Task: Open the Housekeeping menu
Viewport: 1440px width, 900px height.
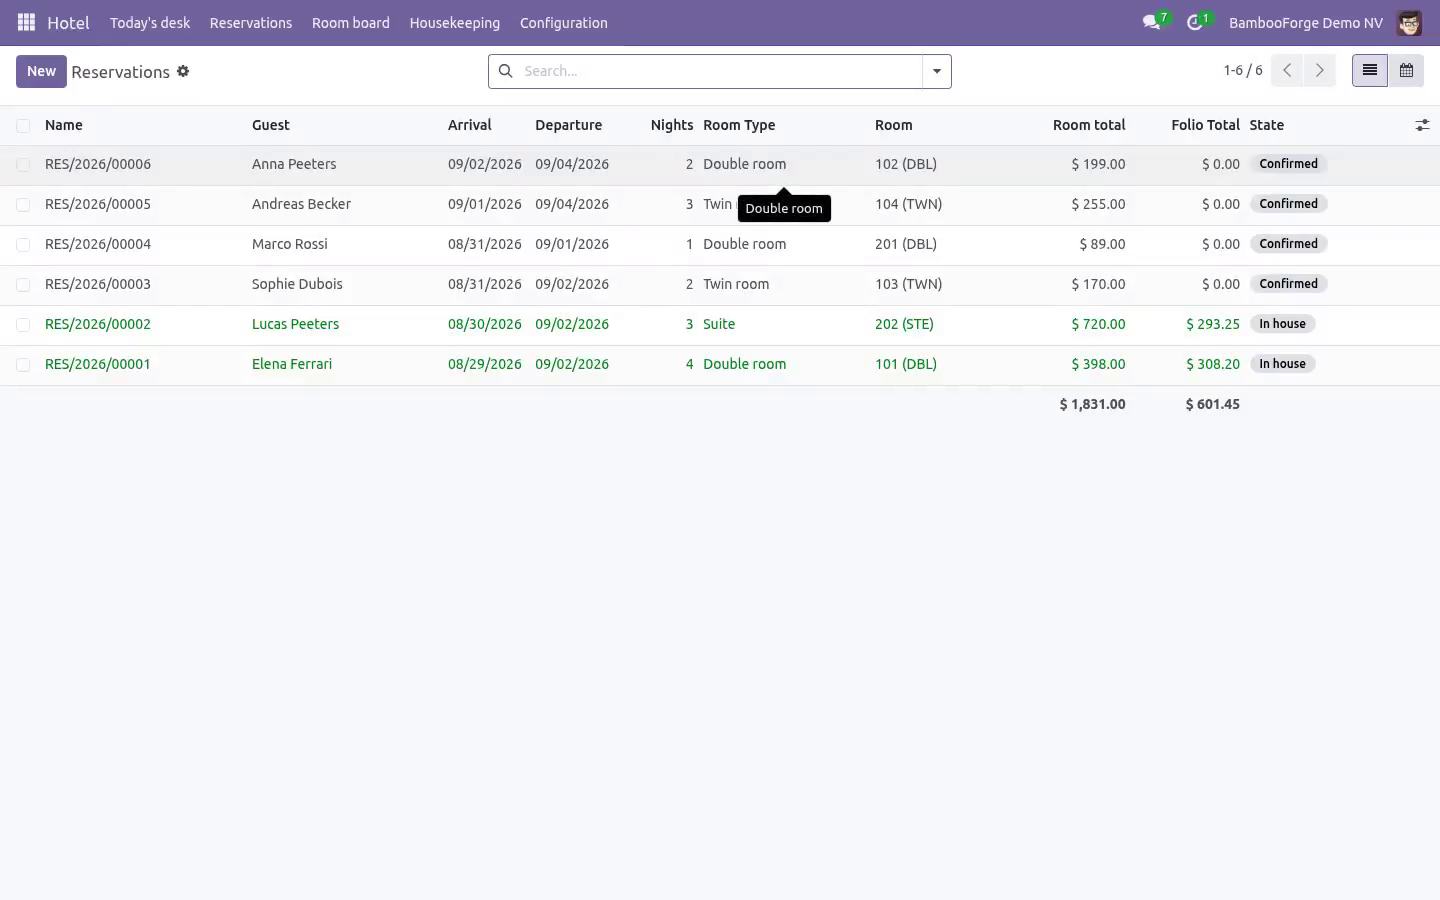Action: point(454,22)
